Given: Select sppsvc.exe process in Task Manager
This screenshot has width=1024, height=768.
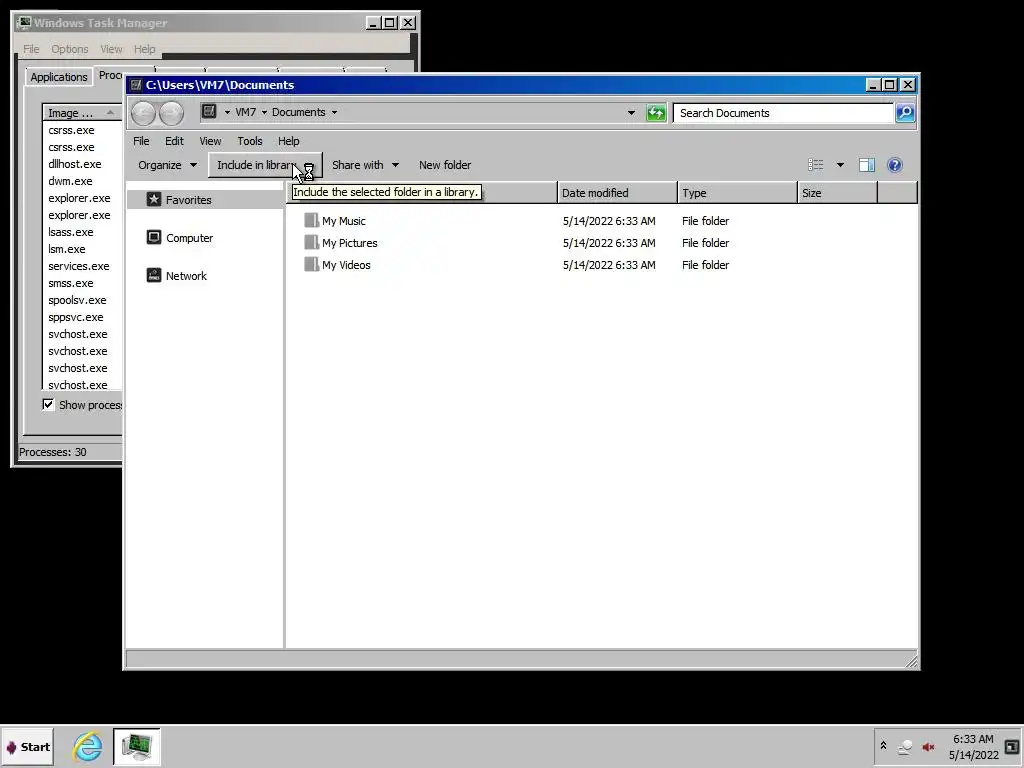Looking at the screenshot, I should (x=75, y=317).
